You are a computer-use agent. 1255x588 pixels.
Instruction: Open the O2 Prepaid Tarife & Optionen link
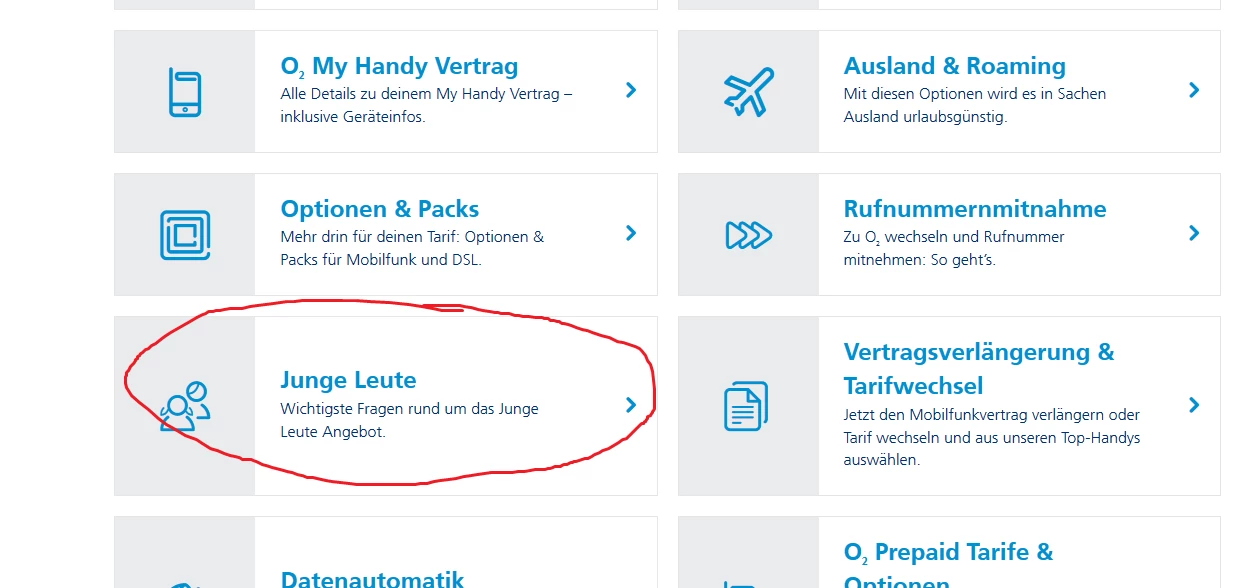(948, 553)
